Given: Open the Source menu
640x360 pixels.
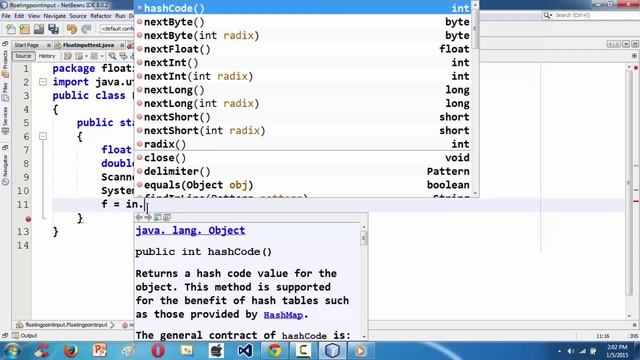Looking at the screenshot, I should [78, 16].
